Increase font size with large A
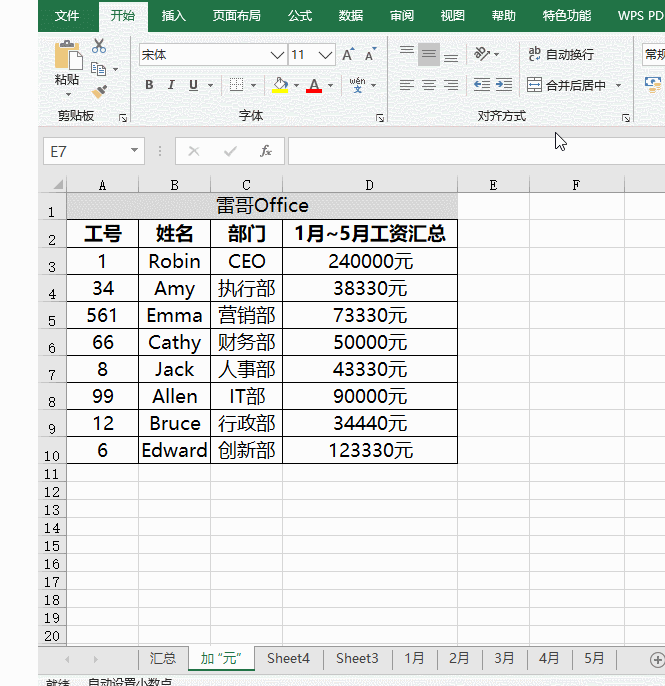The height and width of the screenshot is (686, 665). pyautogui.click(x=348, y=55)
